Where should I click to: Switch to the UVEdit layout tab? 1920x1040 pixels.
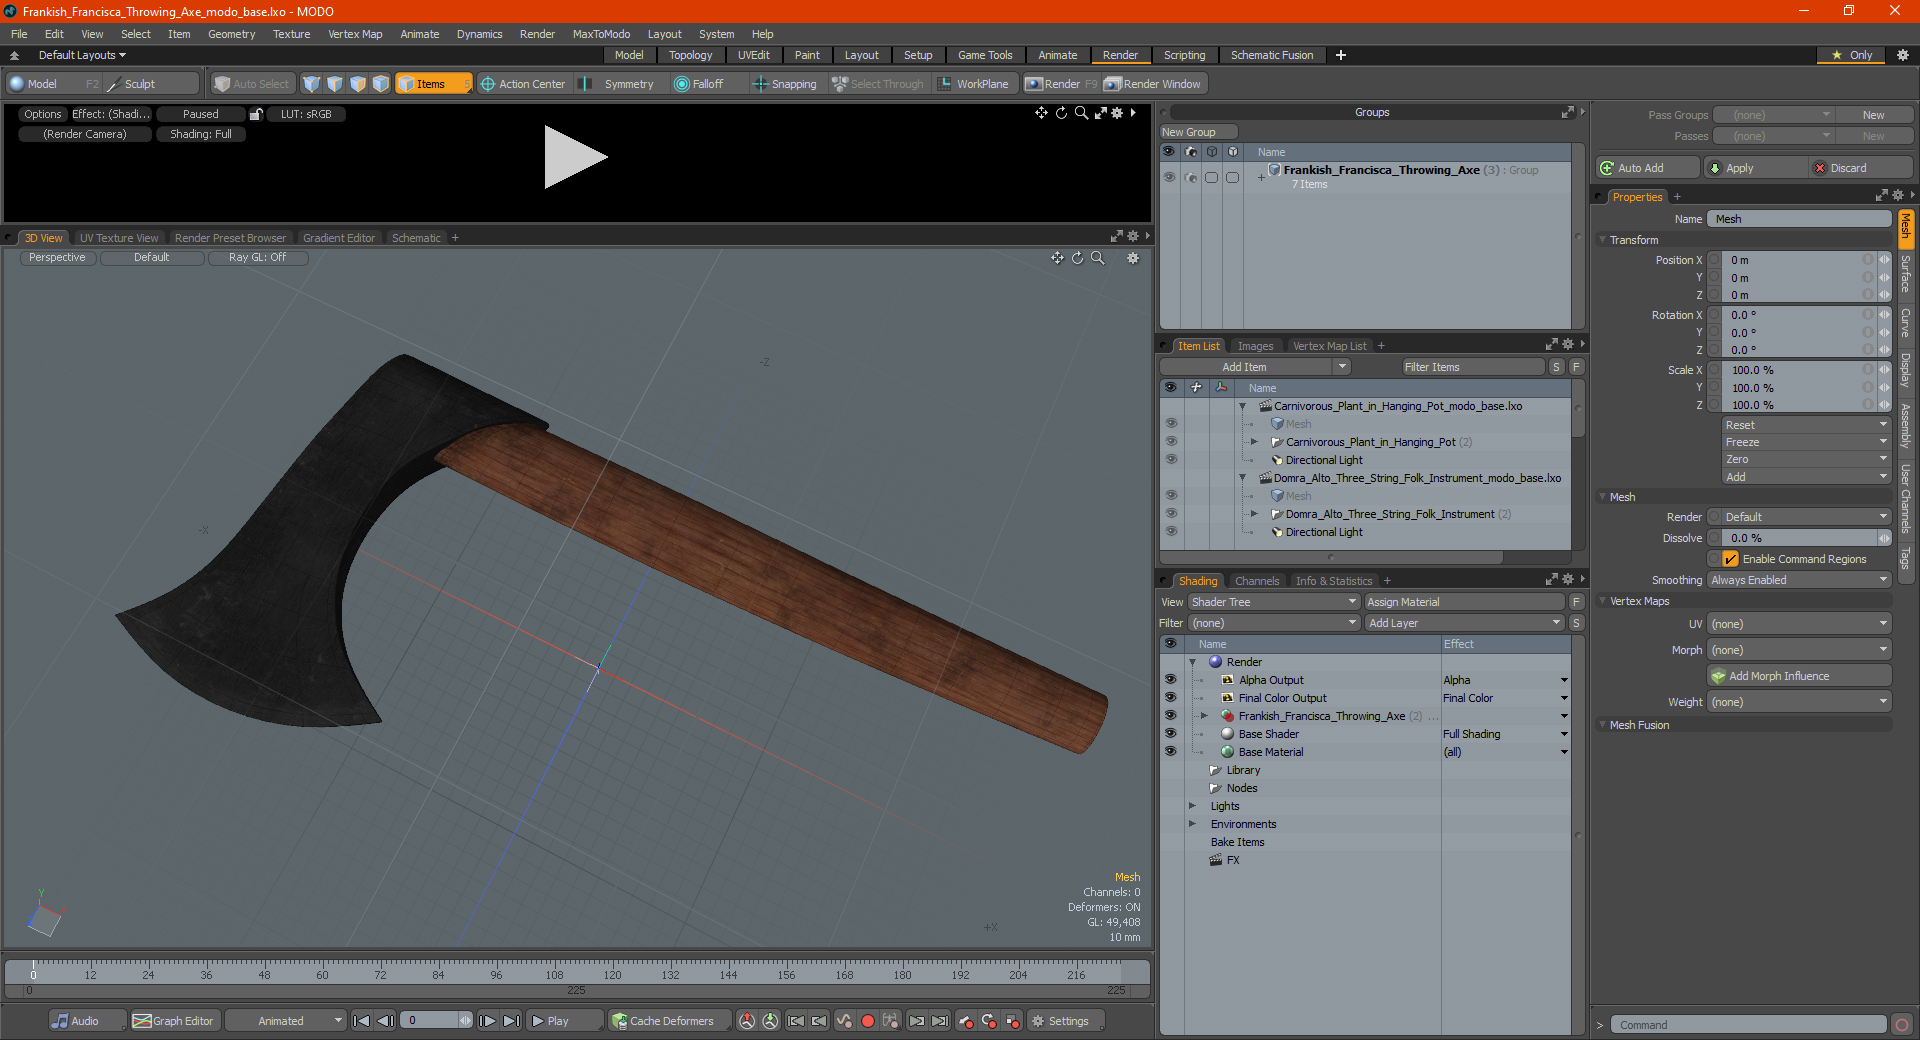(x=753, y=55)
